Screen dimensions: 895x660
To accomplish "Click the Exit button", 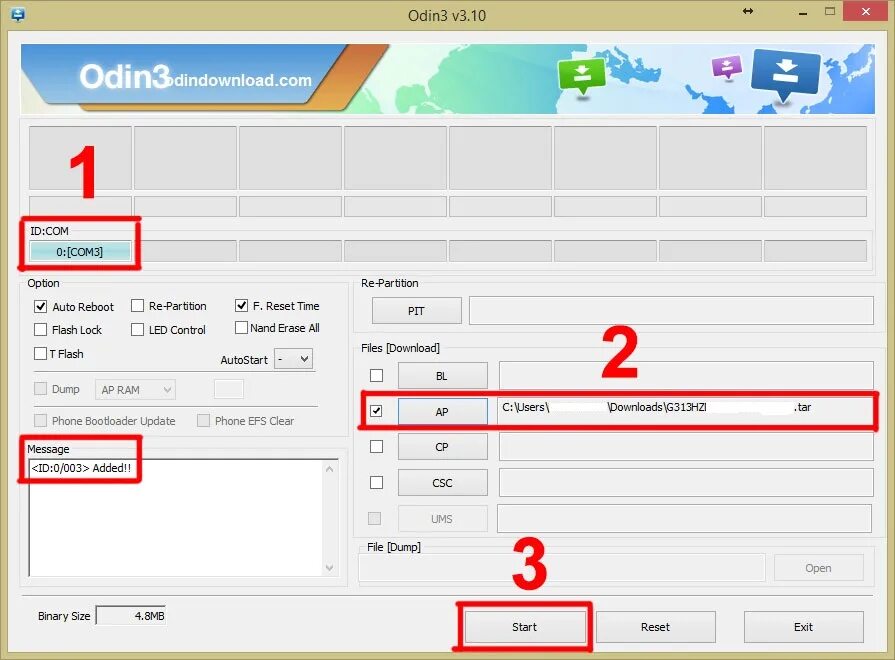I will [x=804, y=627].
